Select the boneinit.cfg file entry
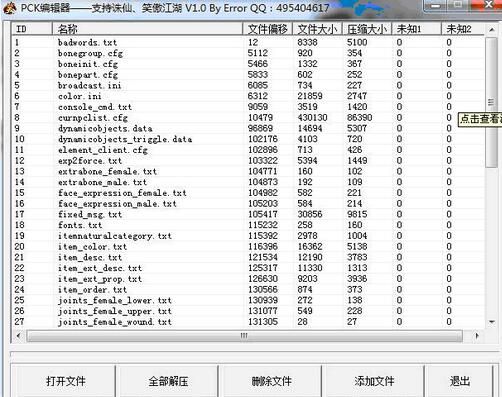 click(x=248, y=64)
